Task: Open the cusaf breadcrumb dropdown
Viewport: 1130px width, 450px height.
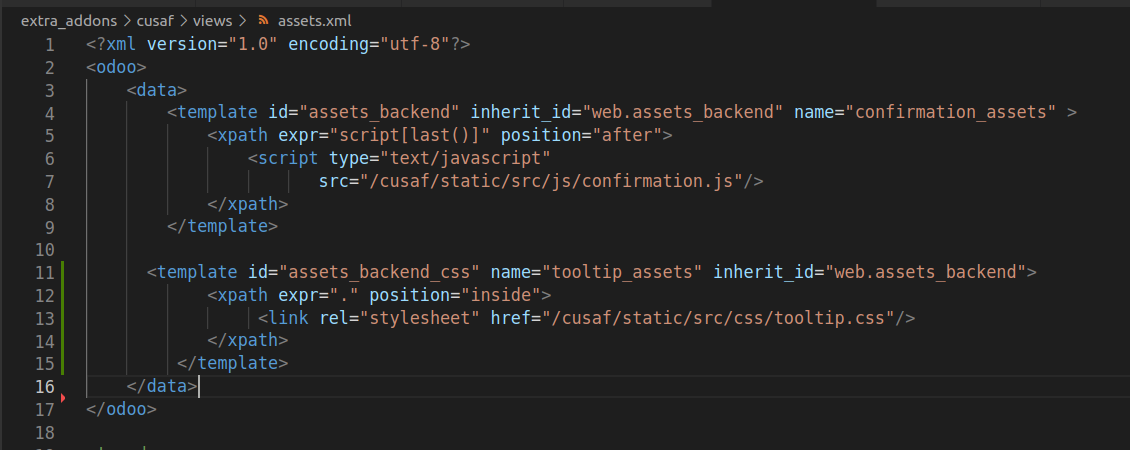Action: (x=154, y=21)
